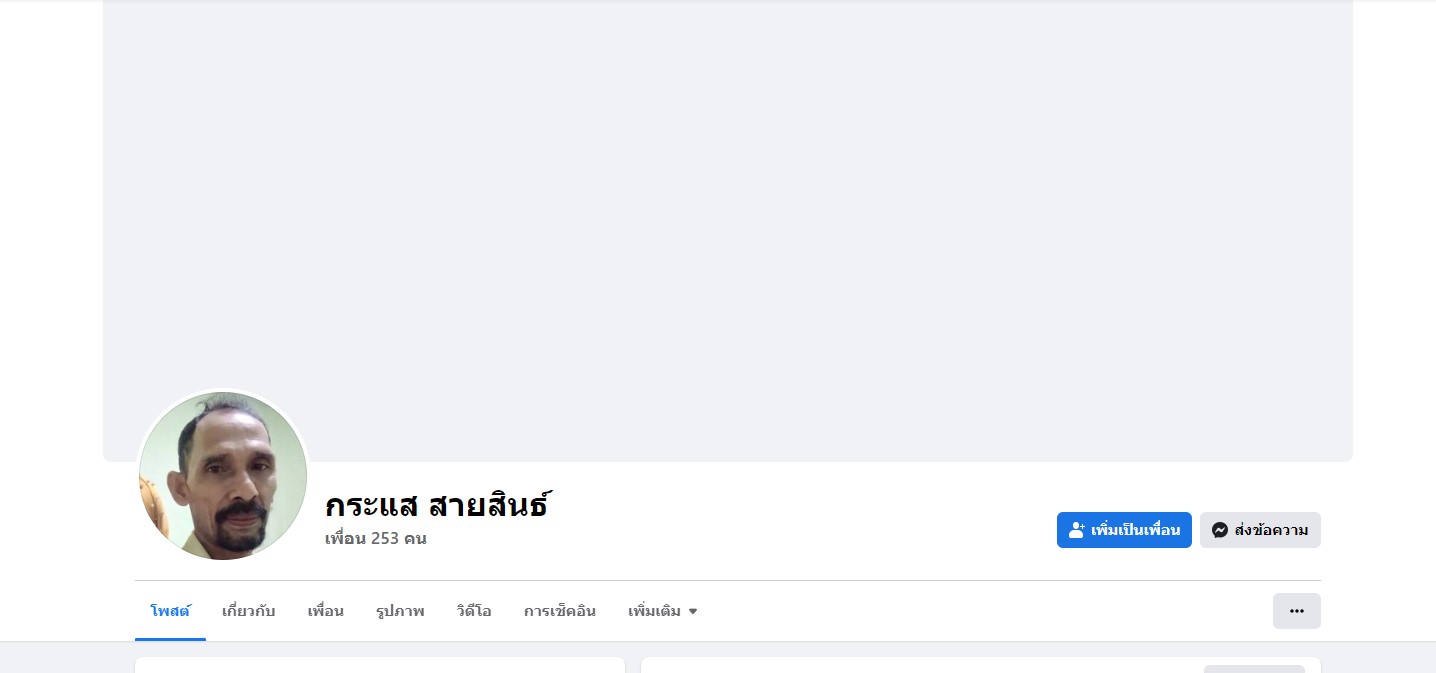The height and width of the screenshot is (673, 1436).
Task: View the การเช็คอิน tab
Action: pyautogui.click(x=560, y=611)
